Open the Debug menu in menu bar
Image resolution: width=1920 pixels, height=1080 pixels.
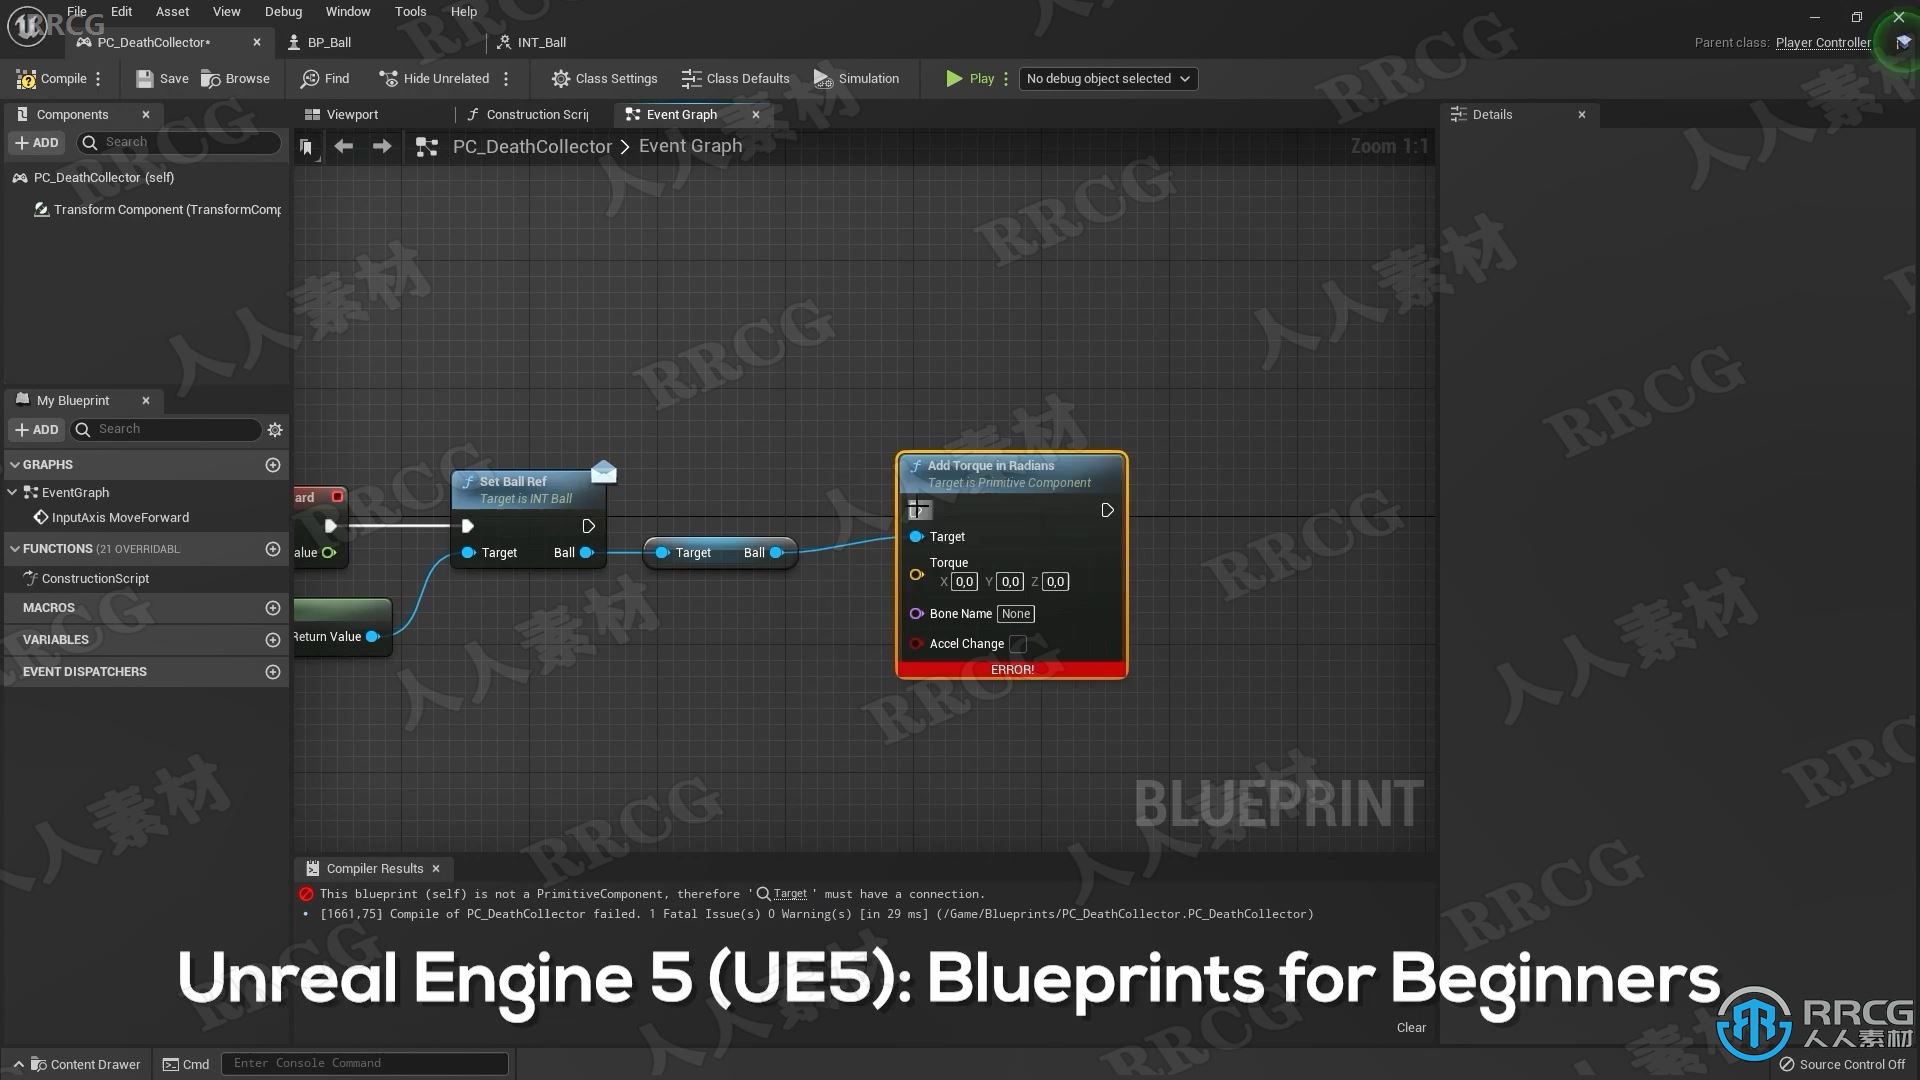tap(282, 11)
